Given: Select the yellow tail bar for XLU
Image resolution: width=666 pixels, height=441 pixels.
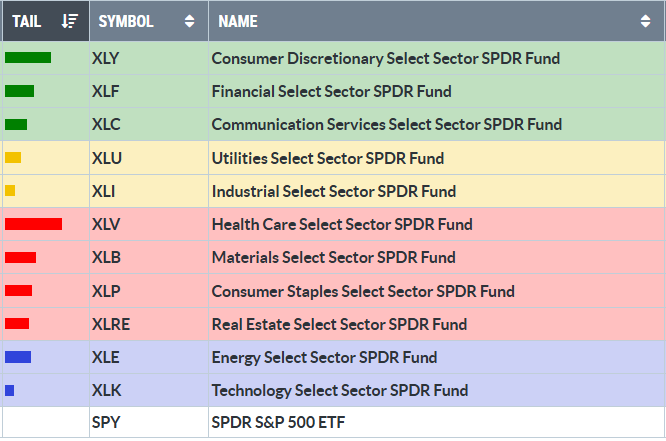Looking at the screenshot, I should pos(13,158).
